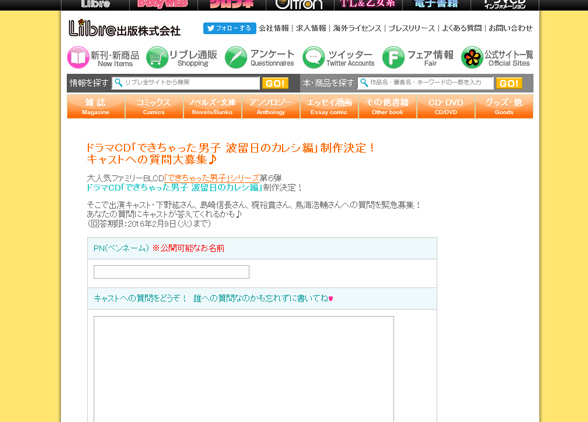Click the pen name text field
Screen dimensions: 588x422
(171, 272)
